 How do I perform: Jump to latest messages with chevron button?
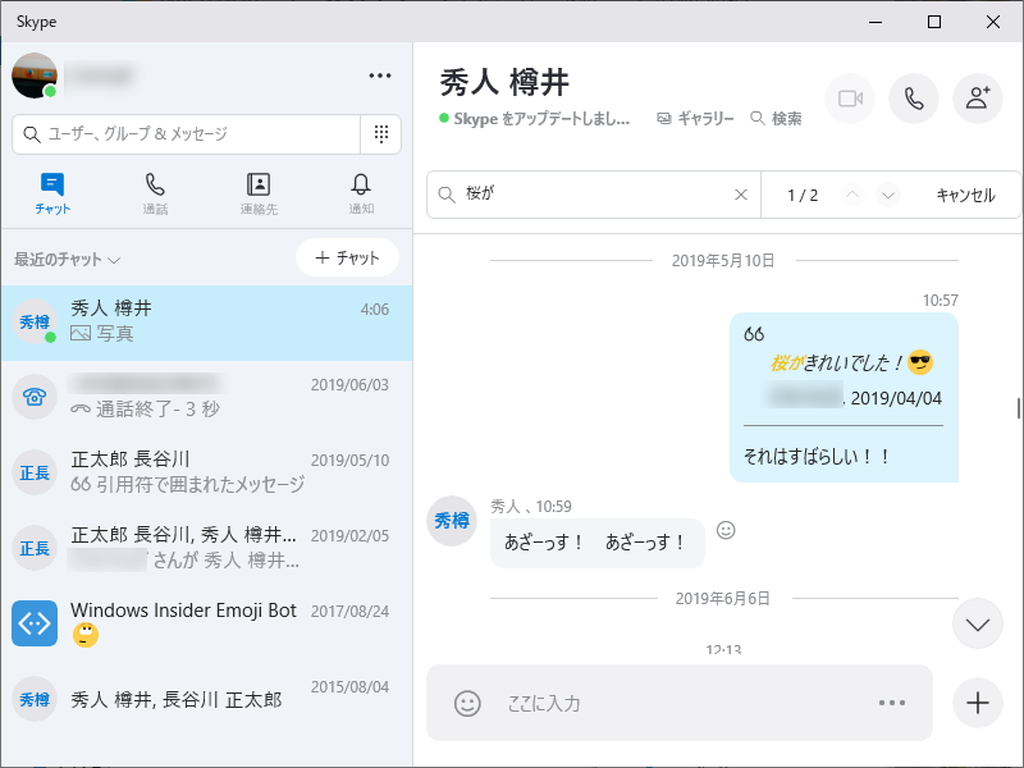tap(977, 623)
